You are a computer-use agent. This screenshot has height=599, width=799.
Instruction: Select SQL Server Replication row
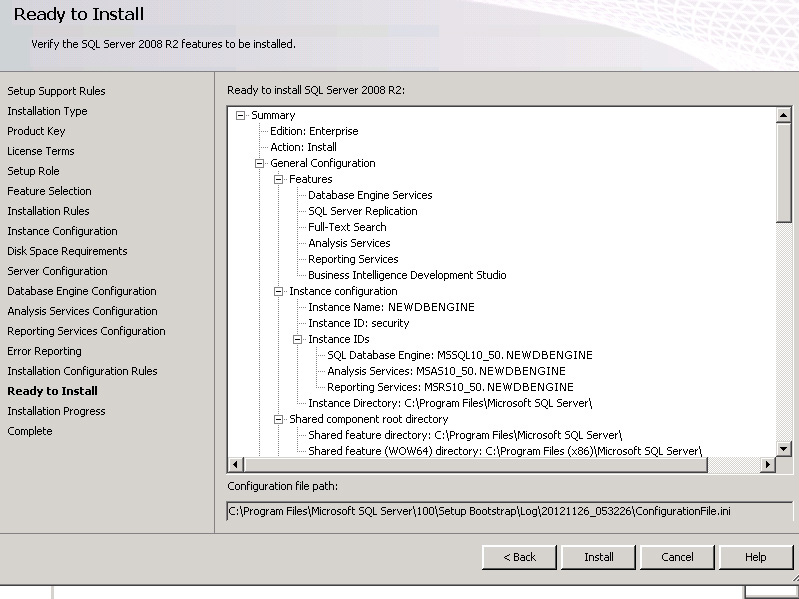[x=362, y=211]
